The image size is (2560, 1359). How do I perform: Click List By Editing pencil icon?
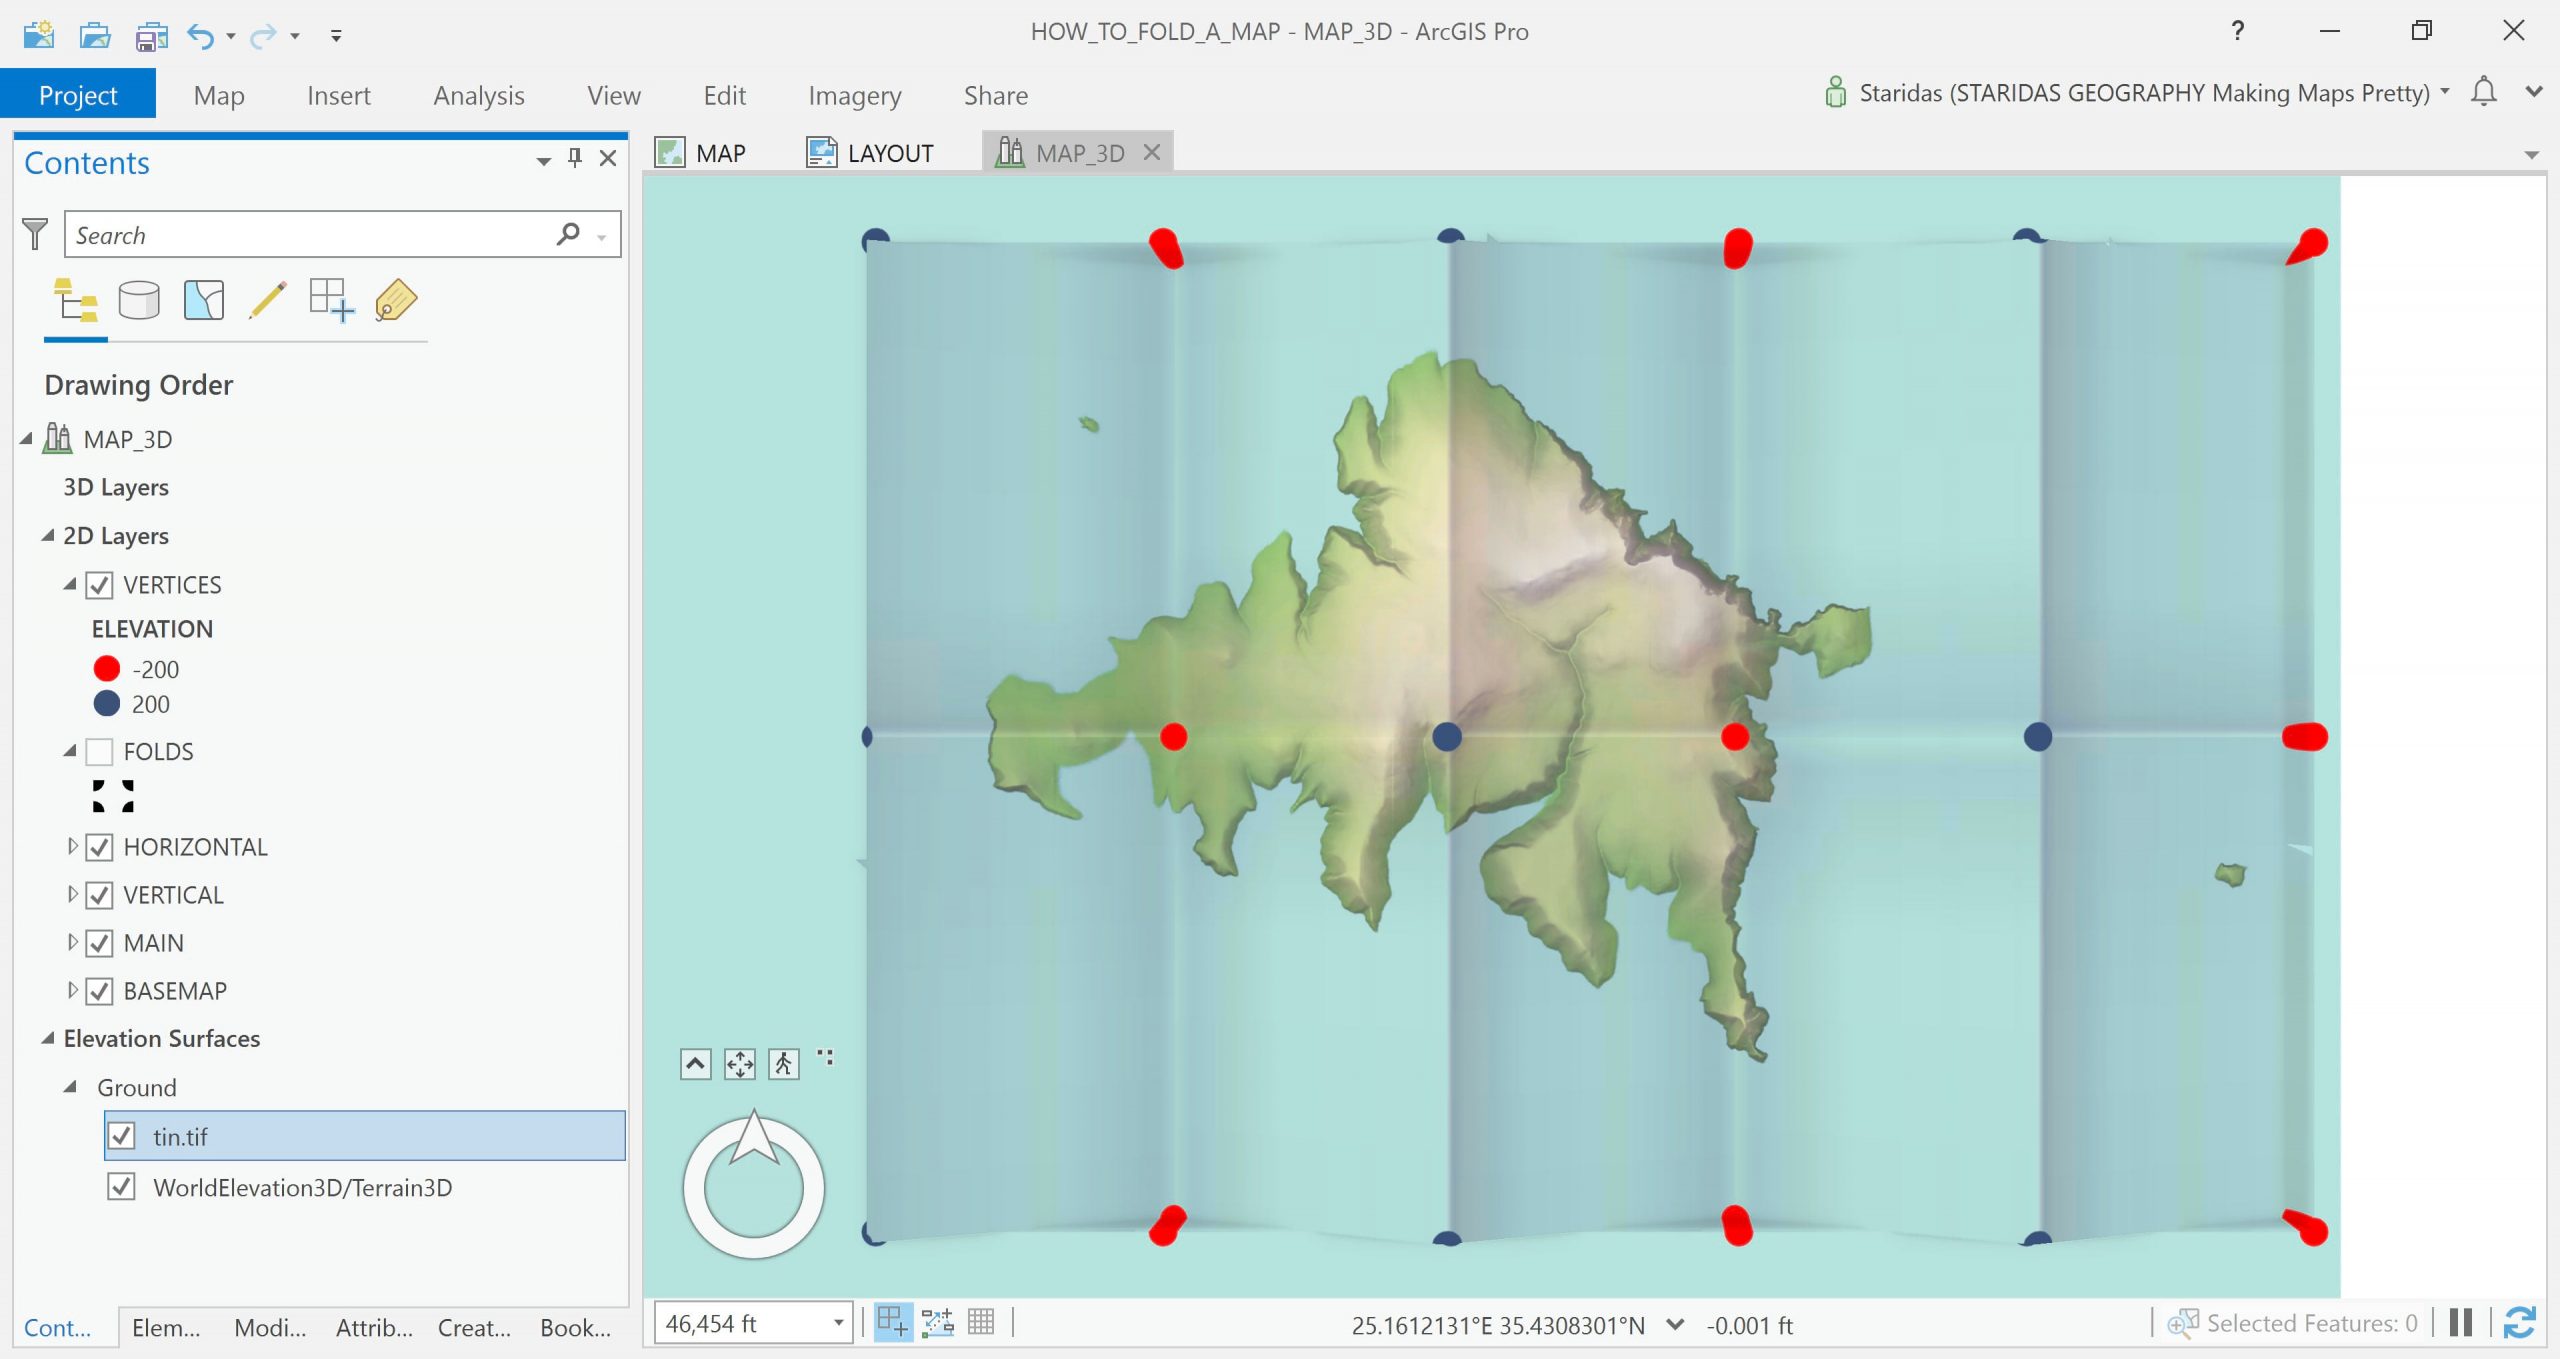[x=267, y=300]
